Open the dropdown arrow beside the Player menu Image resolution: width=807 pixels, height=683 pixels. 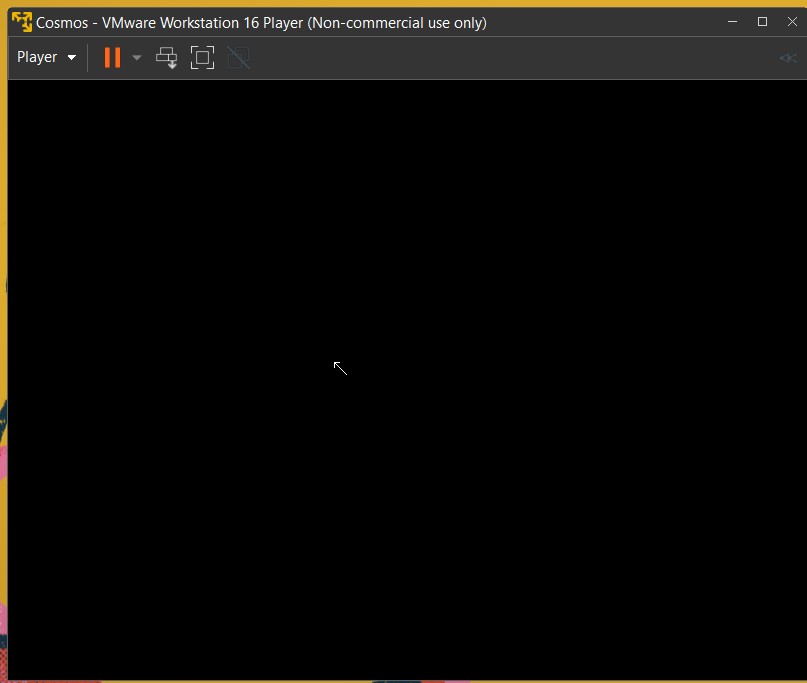pyautogui.click(x=71, y=57)
